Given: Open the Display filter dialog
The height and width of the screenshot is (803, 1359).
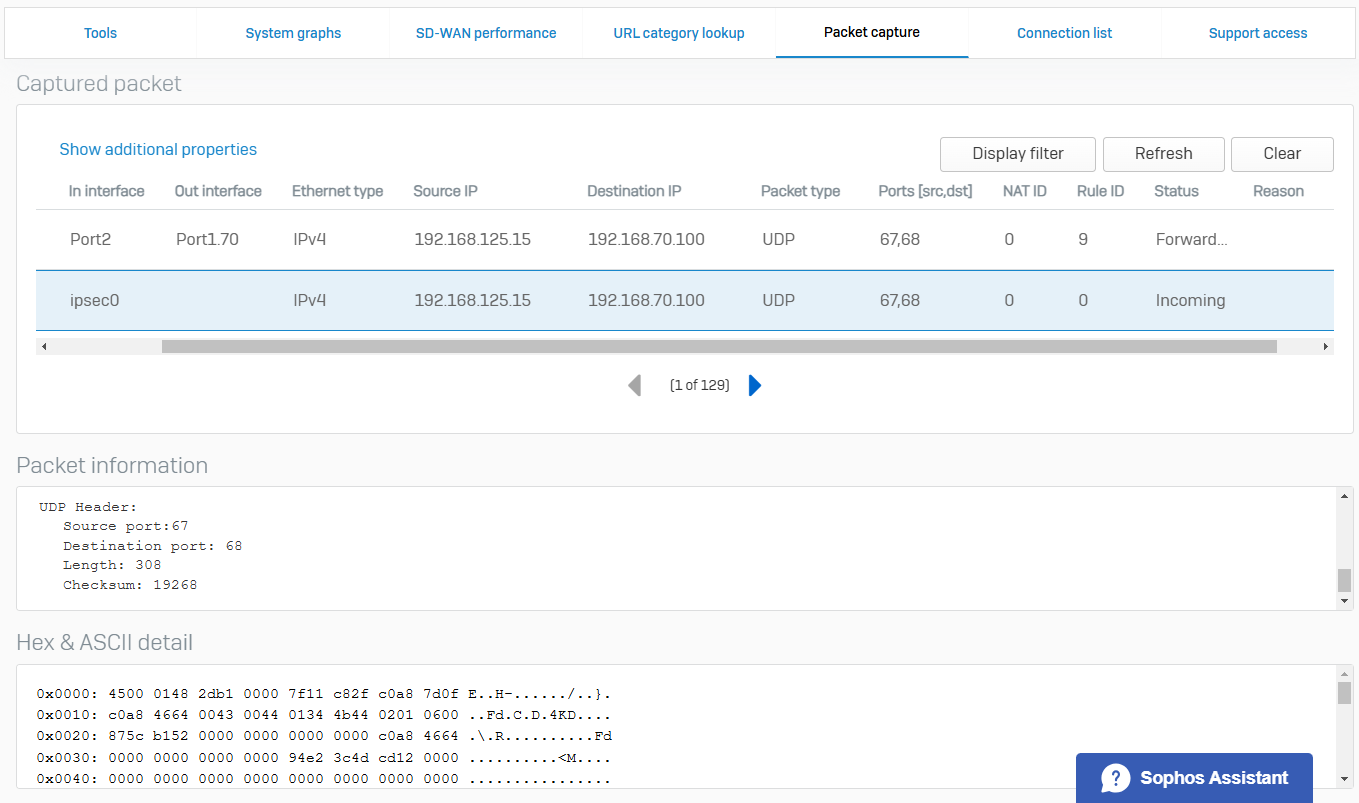Looking at the screenshot, I should point(1018,154).
